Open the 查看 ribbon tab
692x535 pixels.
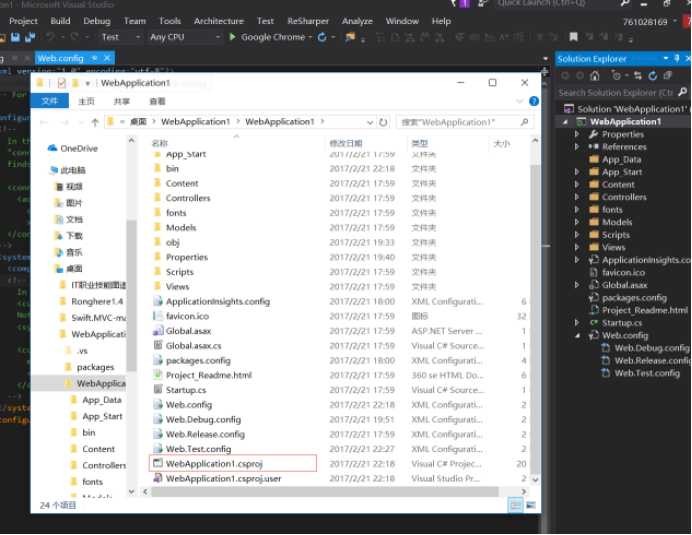point(157,101)
